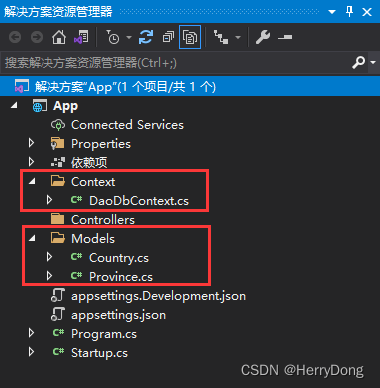
Task: Expand Province.cs file node
Action: [x=49, y=276]
